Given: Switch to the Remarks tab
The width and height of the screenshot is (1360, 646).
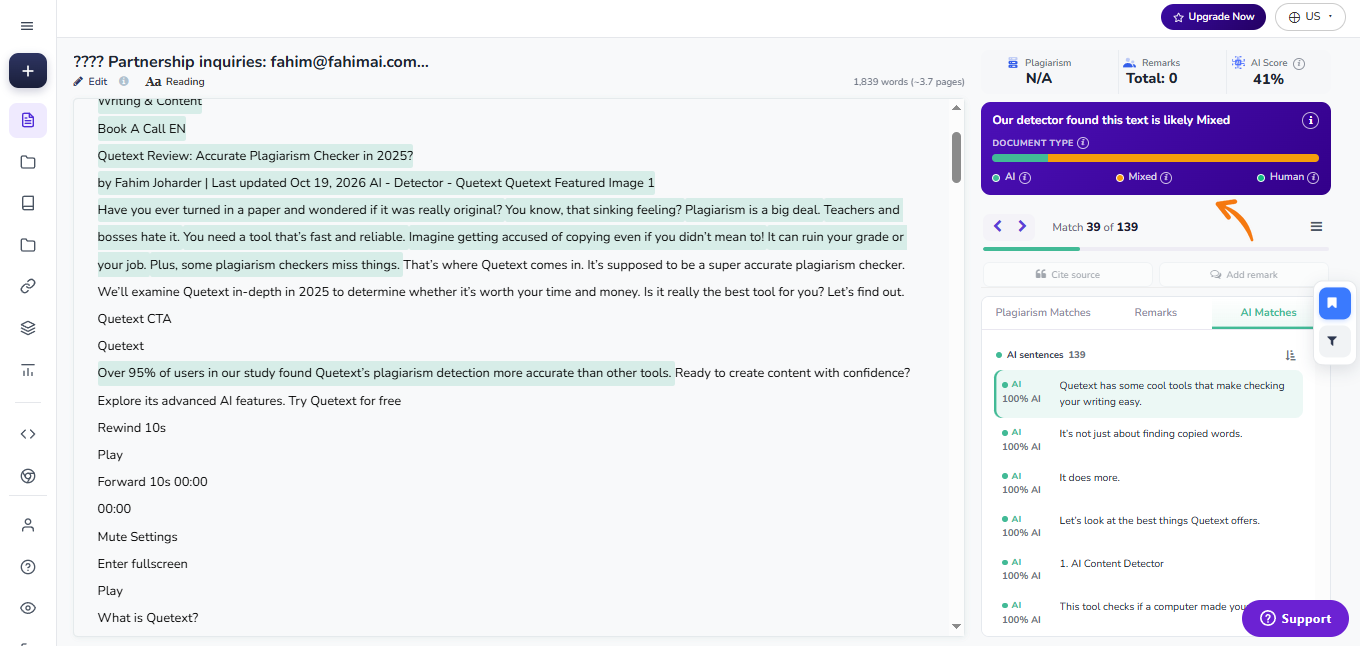Looking at the screenshot, I should click(x=1156, y=313).
